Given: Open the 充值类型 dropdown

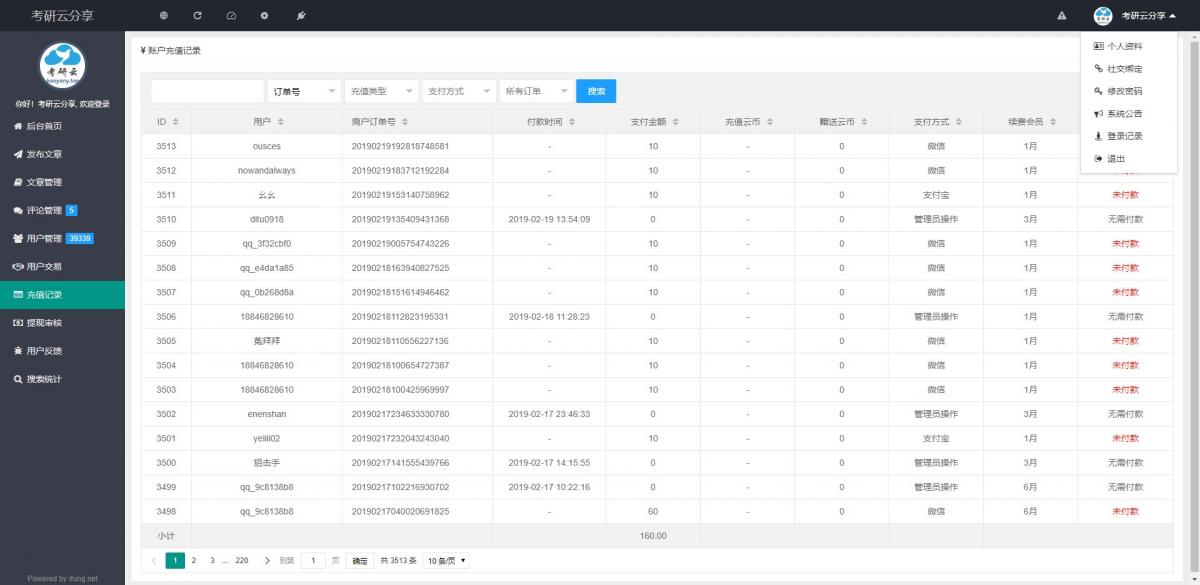Looking at the screenshot, I should pos(382,91).
